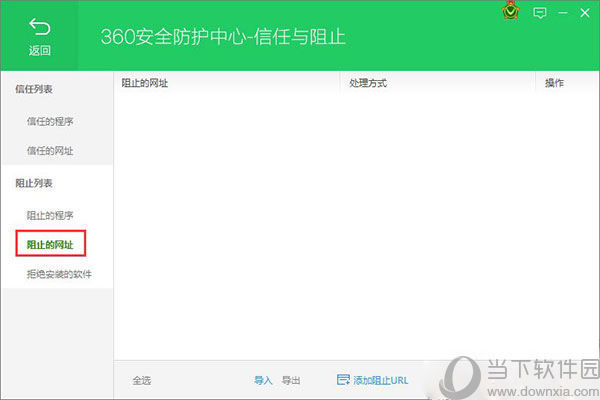Click the 添加阻止URL link text
600x400 pixels.
pos(381,380)
